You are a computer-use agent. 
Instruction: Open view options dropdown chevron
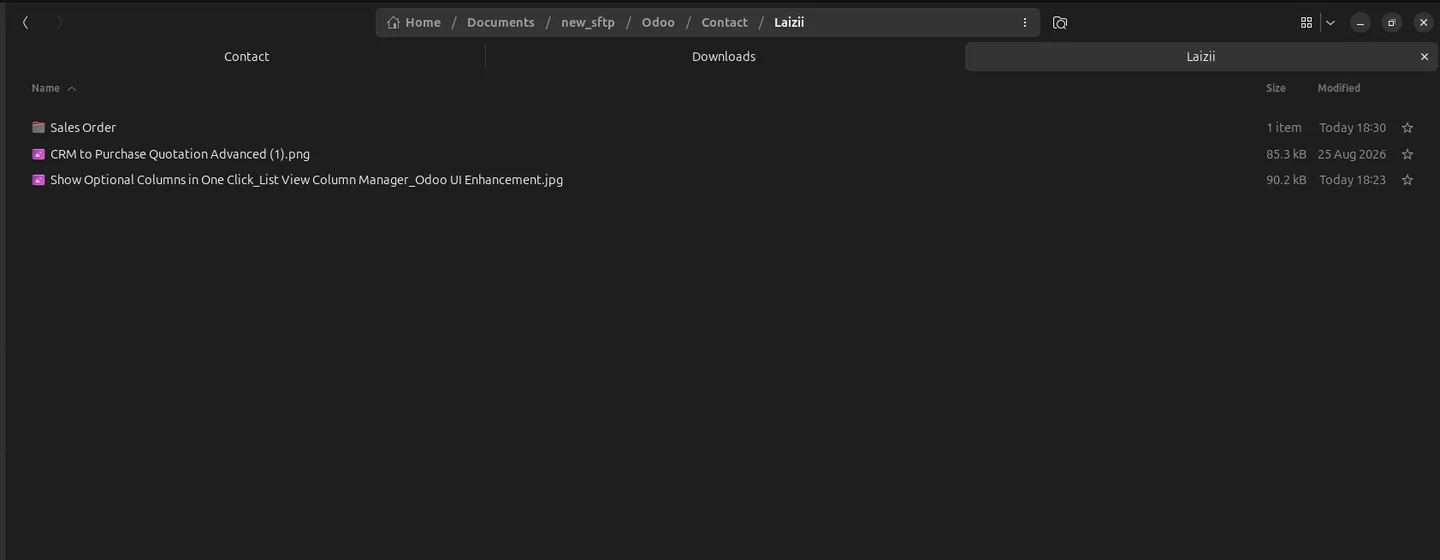click(1330, 22)
